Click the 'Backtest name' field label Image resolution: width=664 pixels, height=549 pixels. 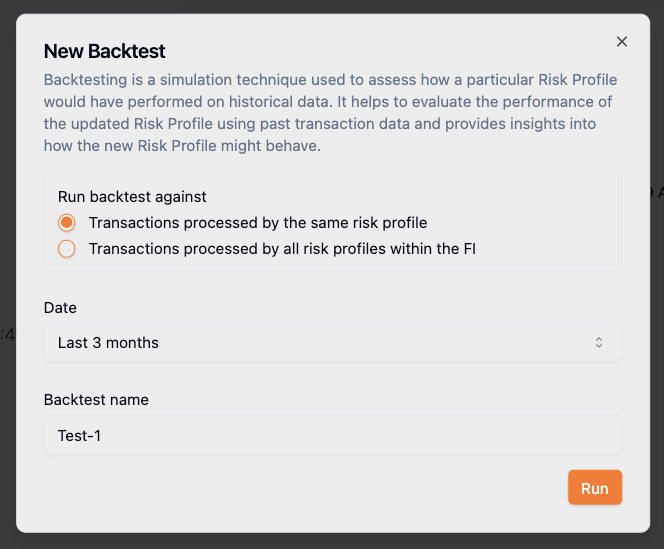pyautogui.click(x=96, y=399)
